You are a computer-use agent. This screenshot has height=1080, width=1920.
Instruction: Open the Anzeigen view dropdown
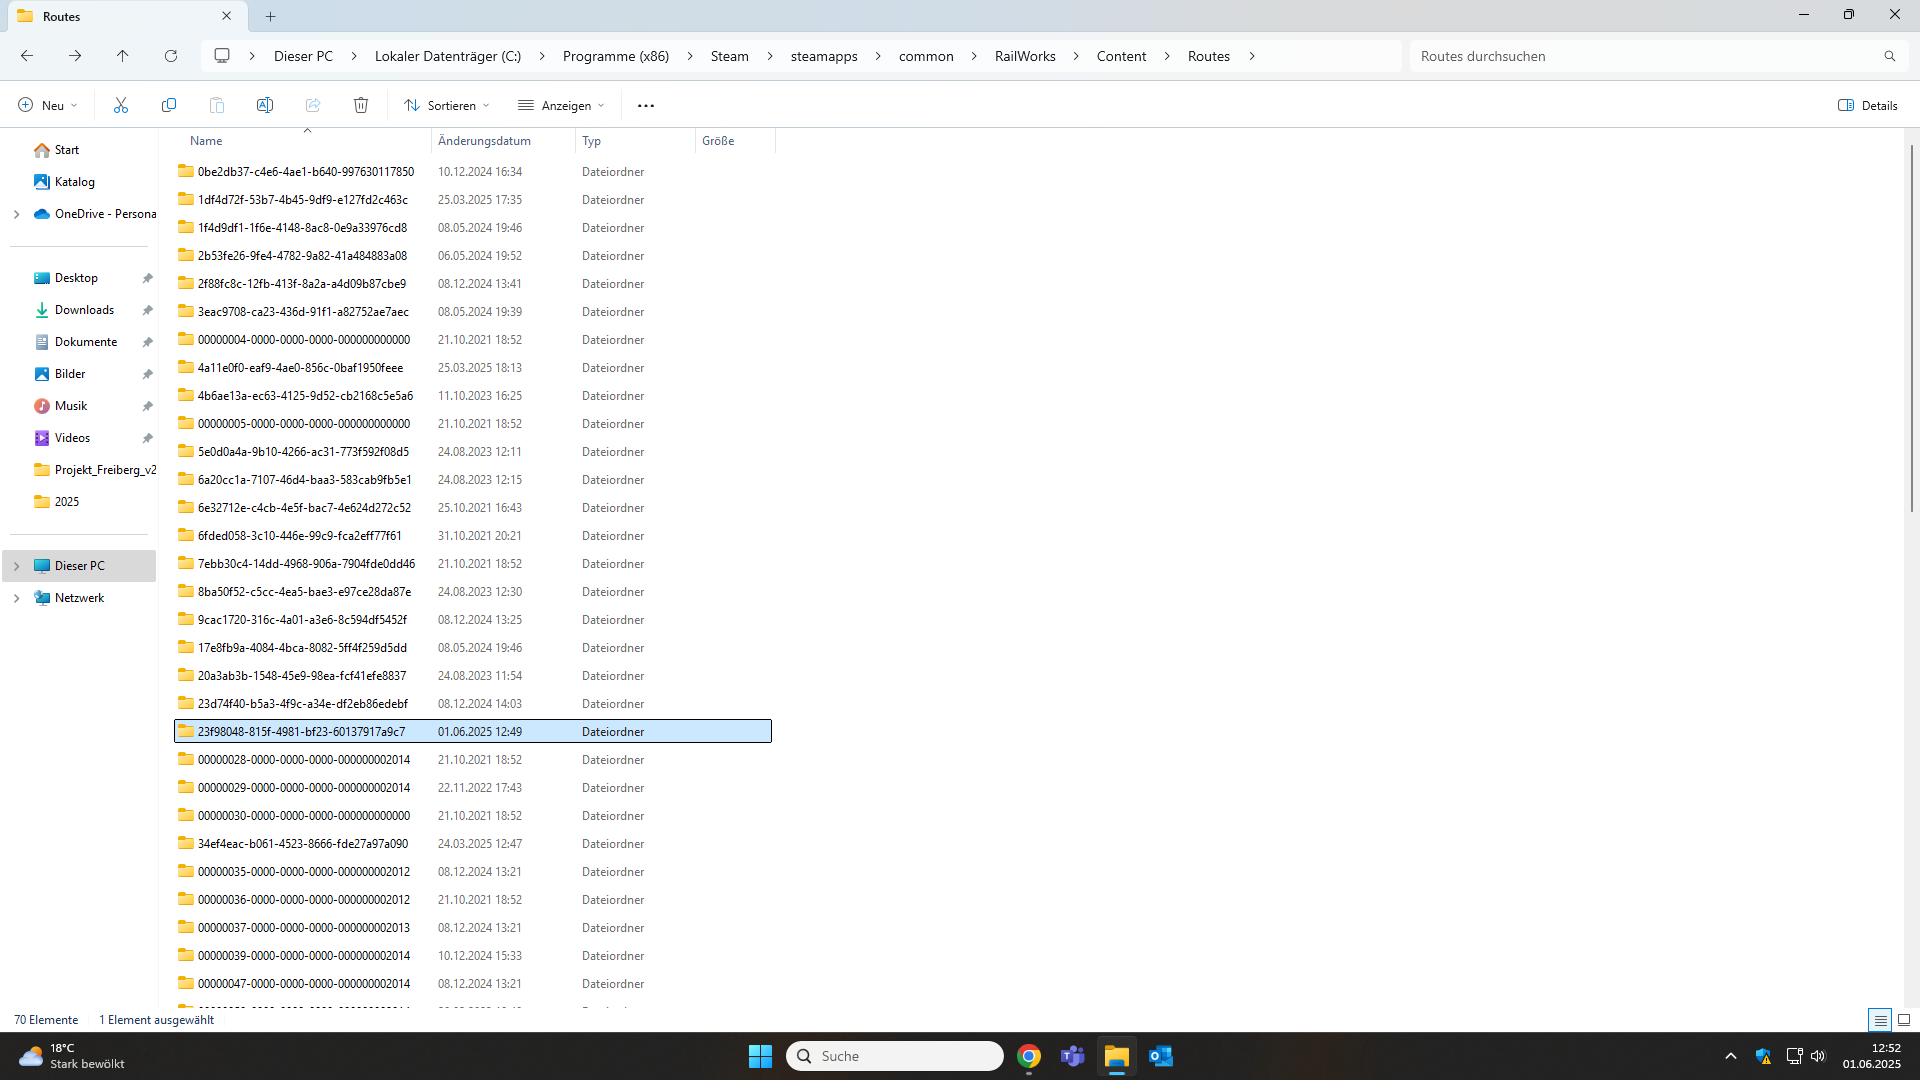coord(561,105)
